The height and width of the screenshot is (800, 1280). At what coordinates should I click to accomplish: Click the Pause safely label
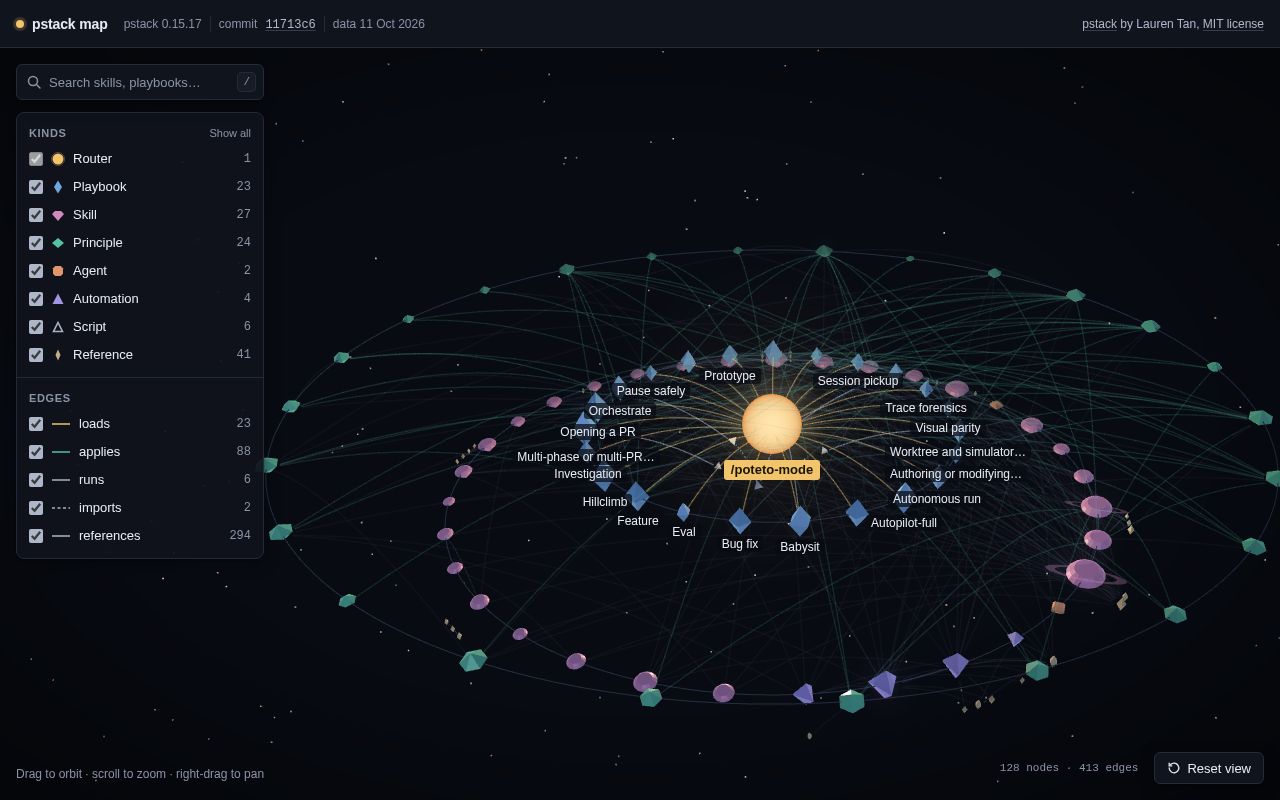click(x=651, y=391)
